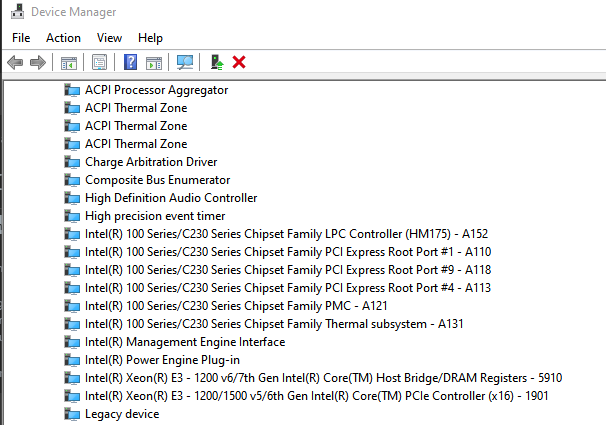The width and height of the screenshot is (606, 425).
Task: Click the blue Help question mark icon
Action: coord(130,62)
